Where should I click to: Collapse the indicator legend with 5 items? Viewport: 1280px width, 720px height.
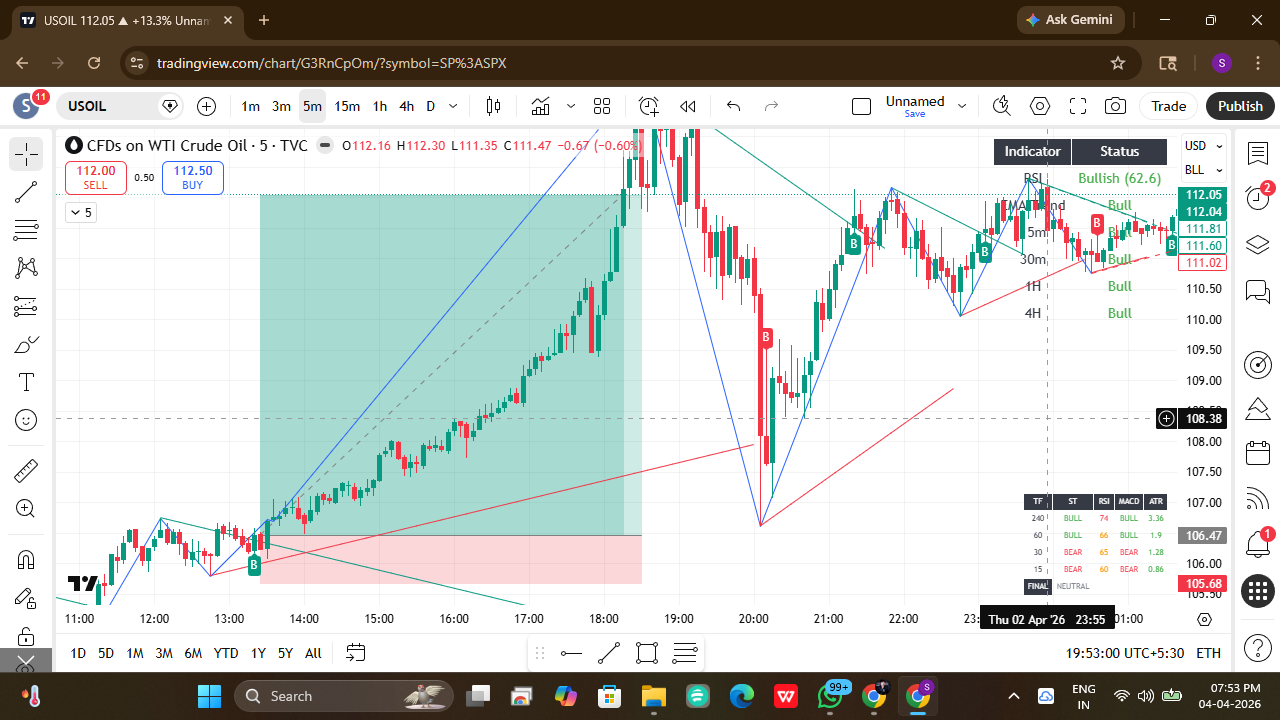[80, 212]
